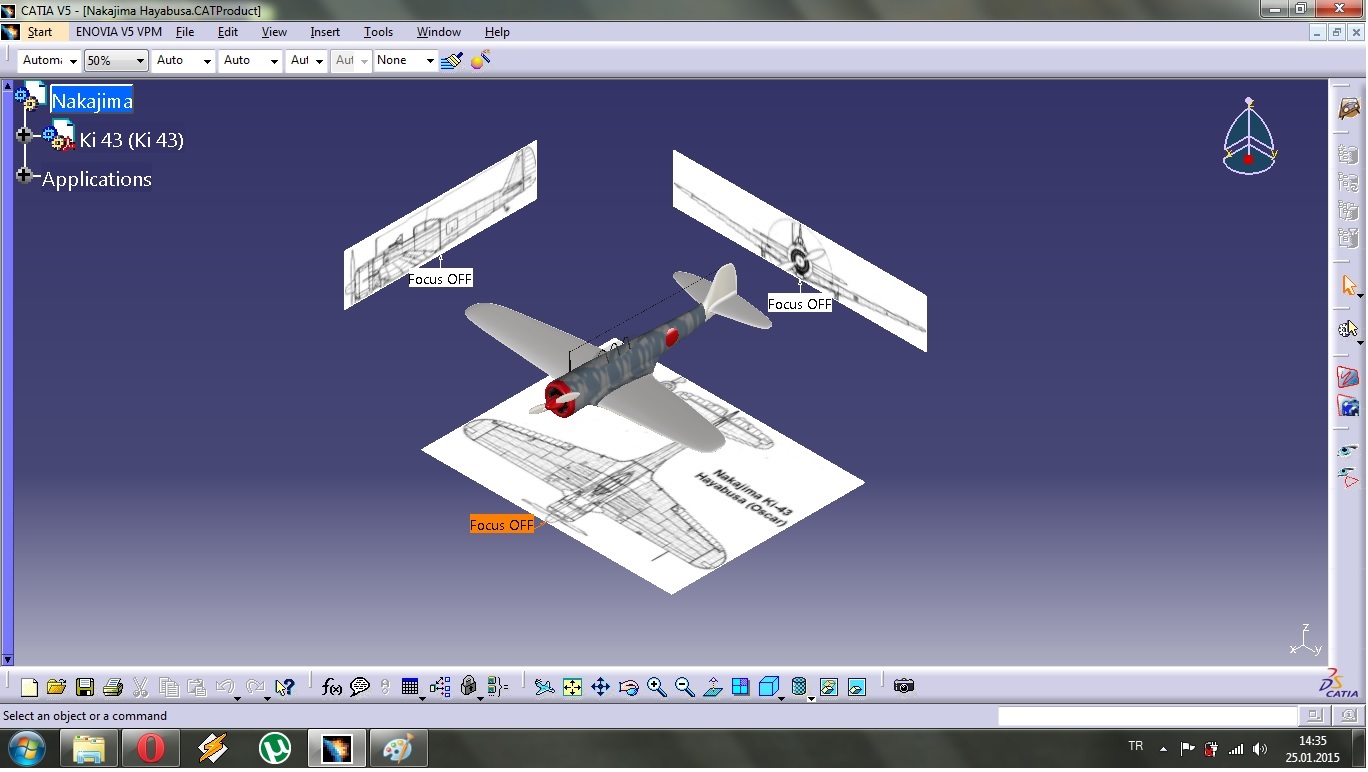The width and height of the screenshot is (1368, 772).
Task: Open the Edit menu
Action: 228,32
